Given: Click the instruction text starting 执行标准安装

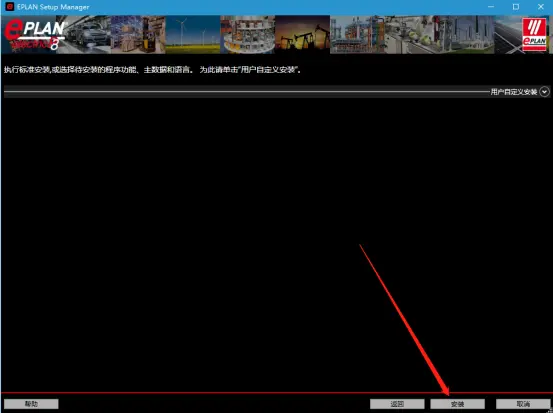Looking at the screenshot, I should click(x=153, y=70).
